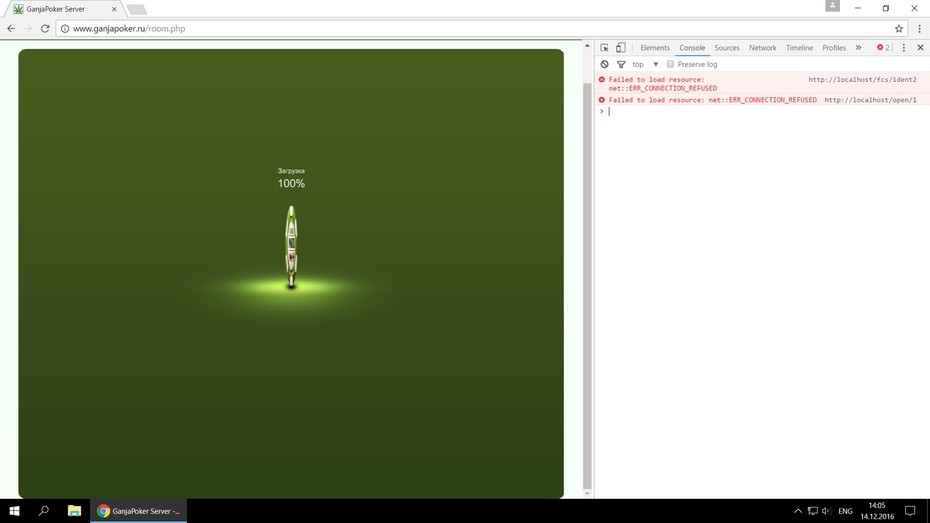Focus the console input prompt

(x=765, y=111)
